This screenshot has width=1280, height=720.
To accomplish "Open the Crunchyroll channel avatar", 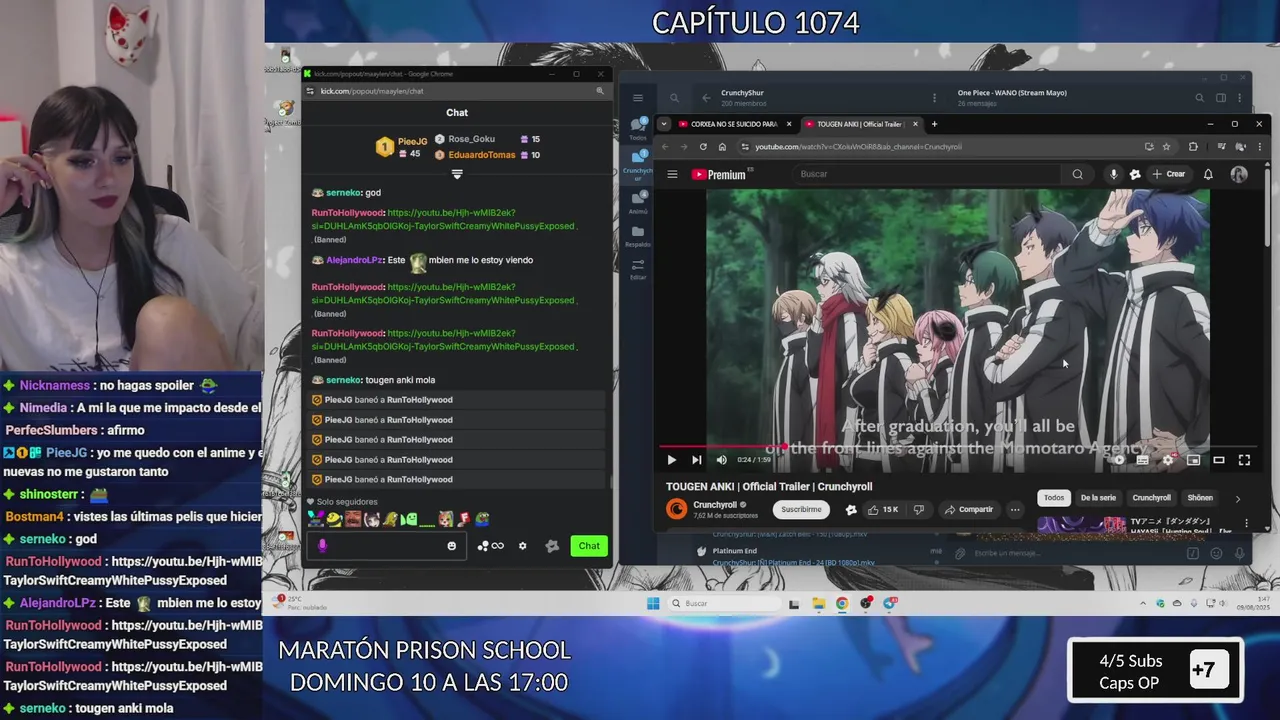I will [677, 509].
